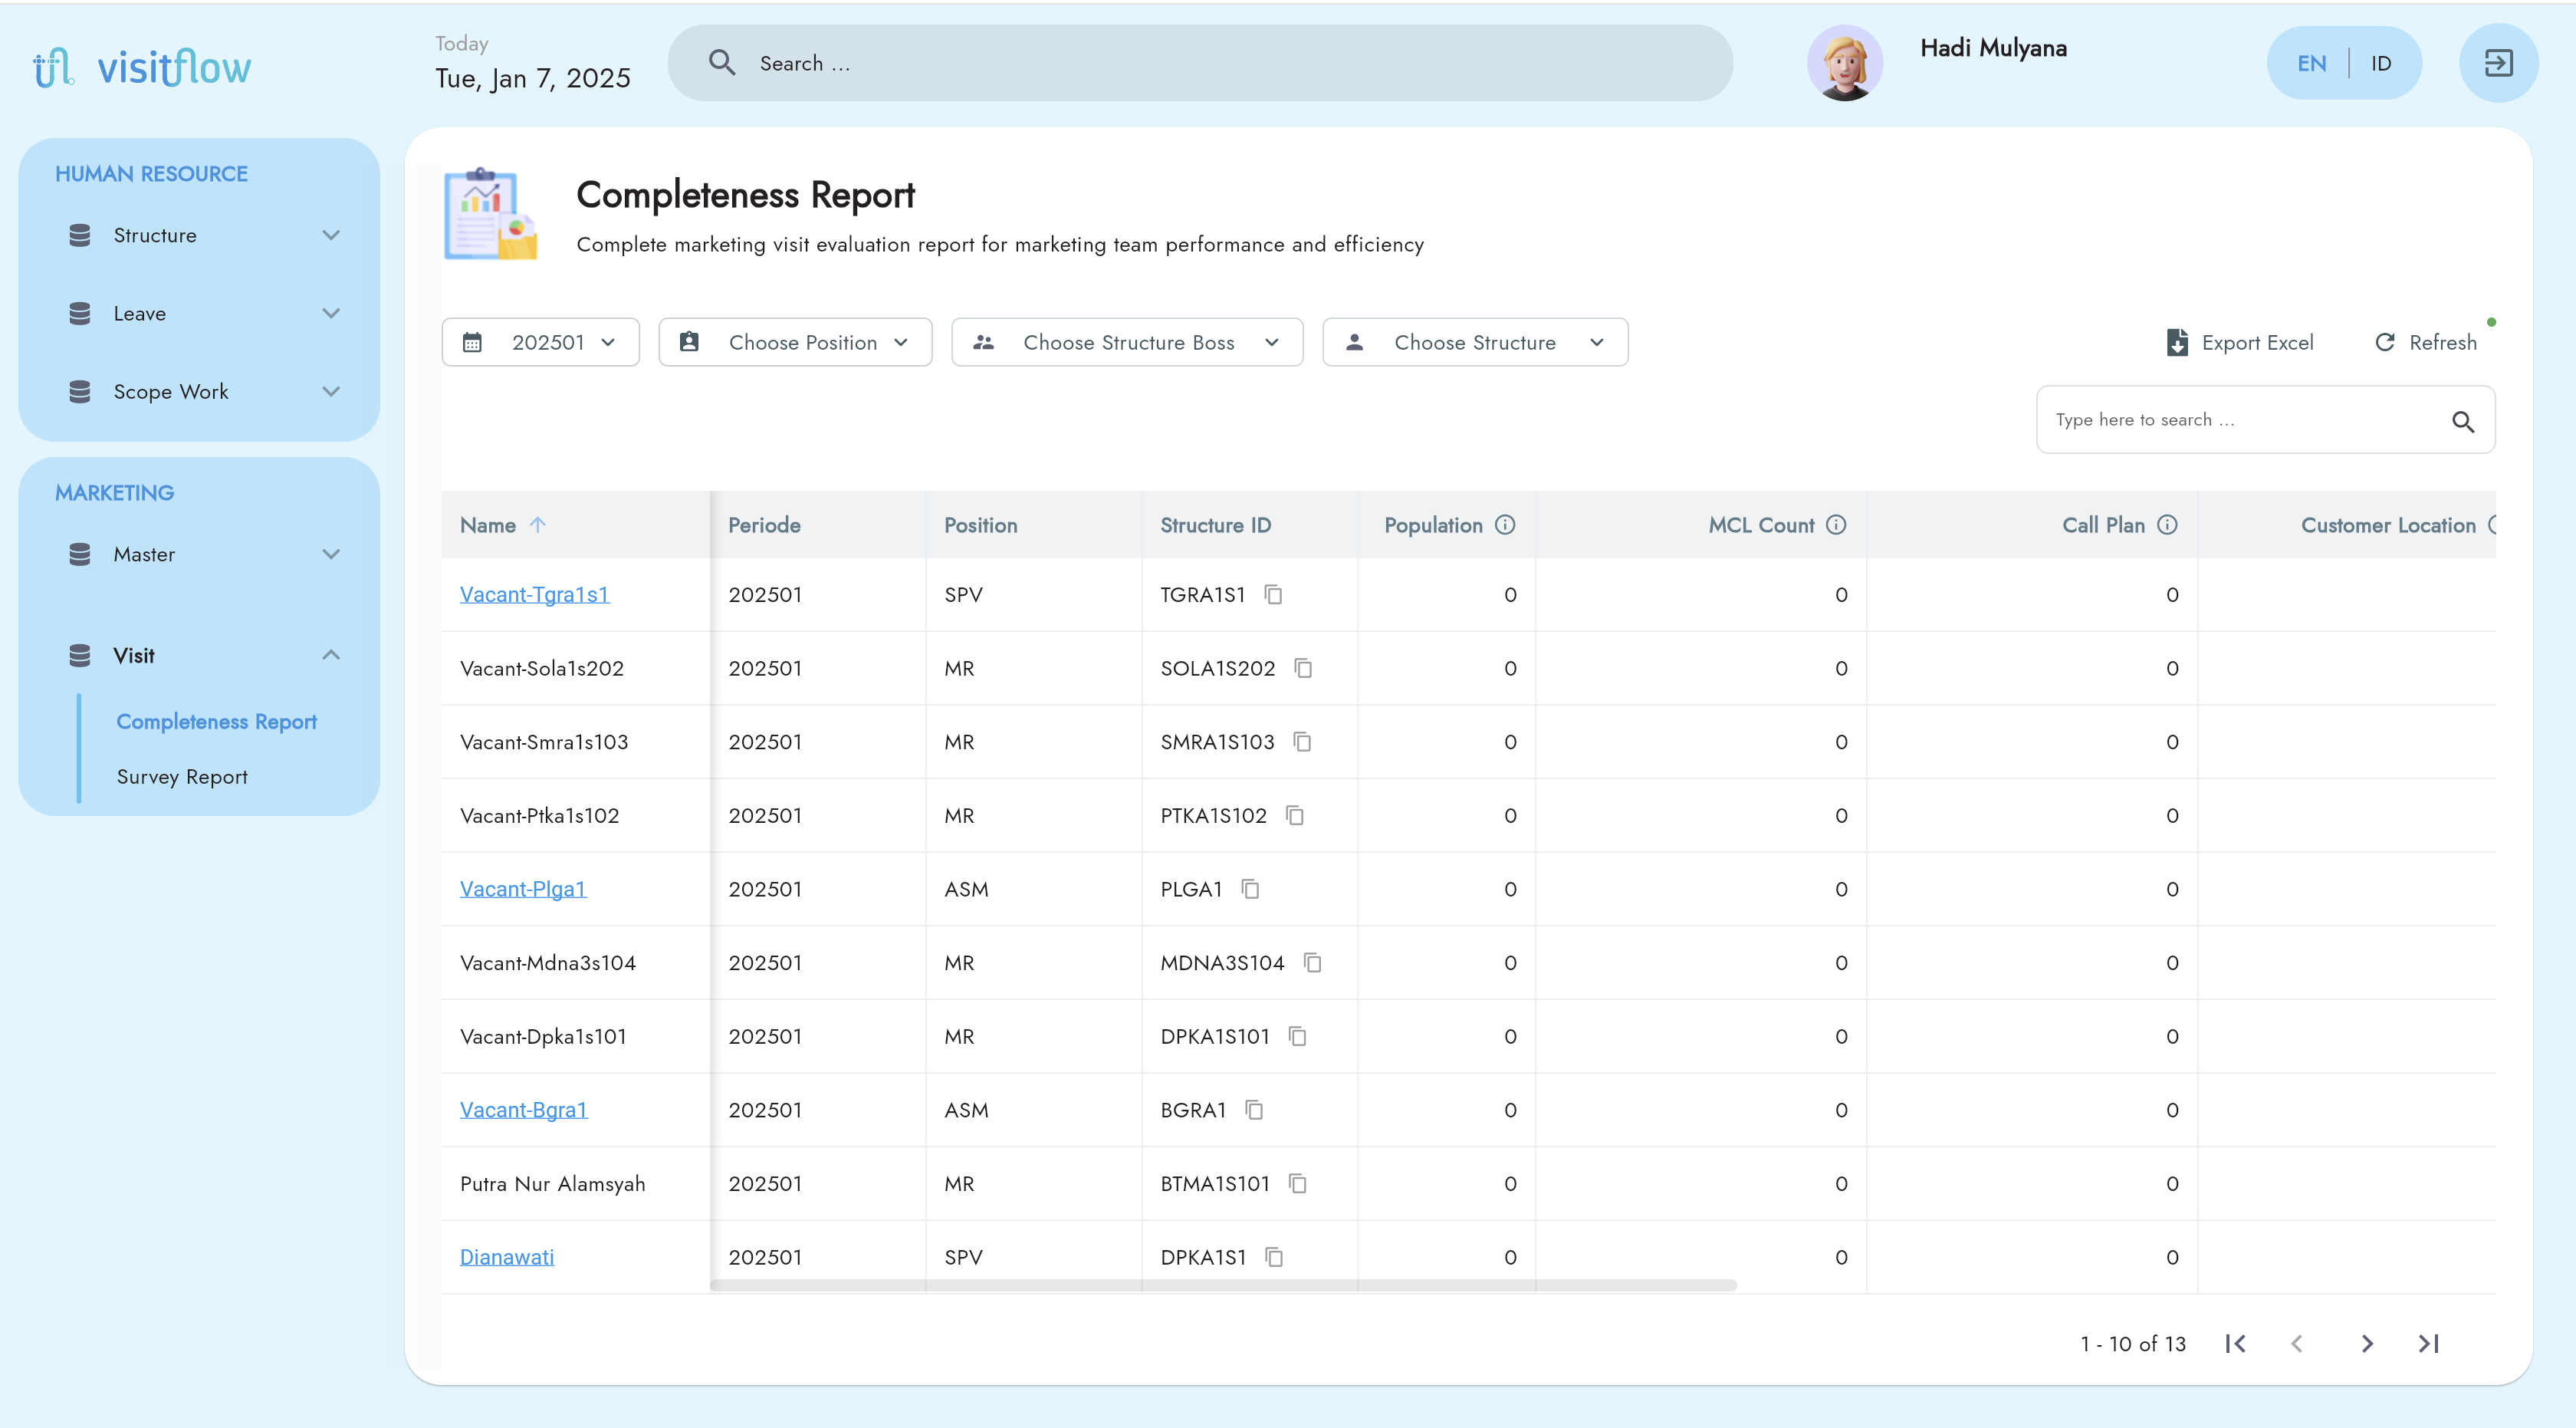Viewport: 2576px width, 1428px height.
Task: Open the 202501 period dropdown
Action: pyautogui.click(x=541, y=343)
